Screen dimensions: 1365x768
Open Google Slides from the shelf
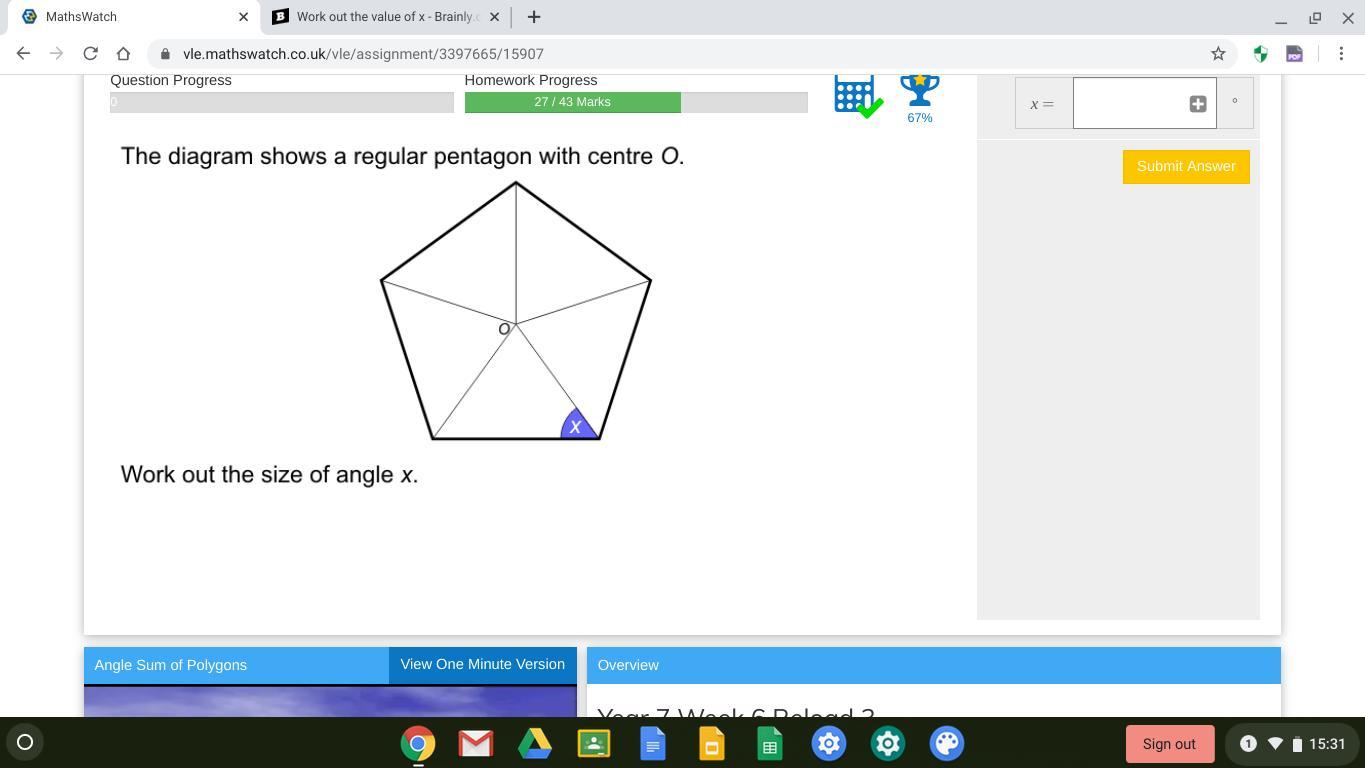click(x=711, y=743)
